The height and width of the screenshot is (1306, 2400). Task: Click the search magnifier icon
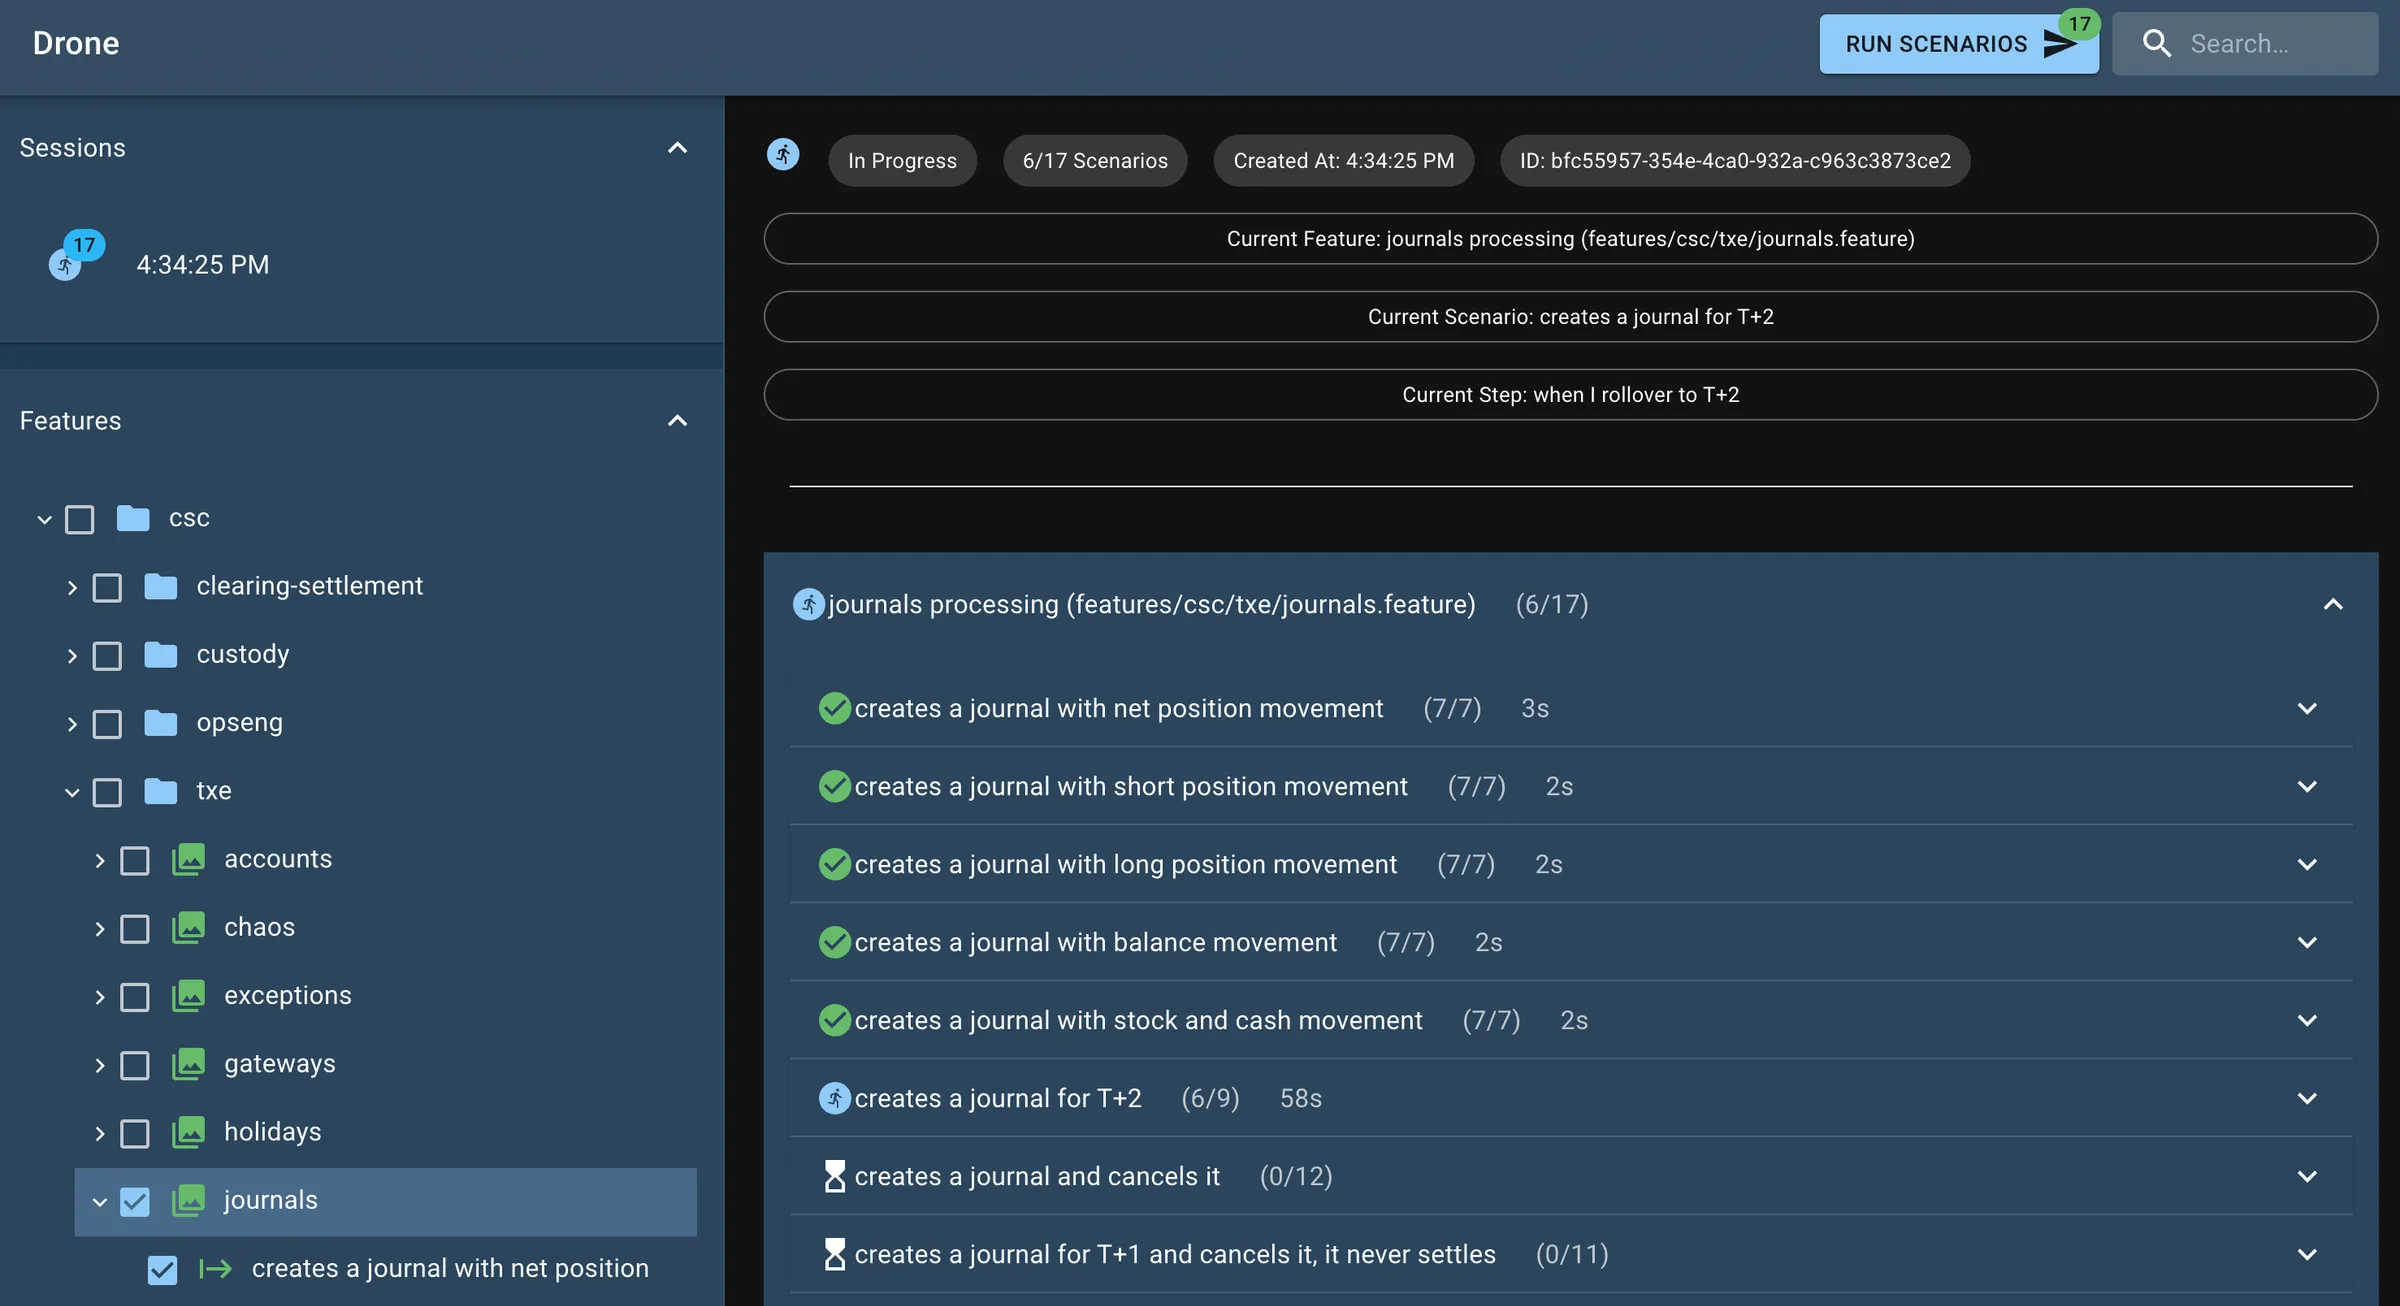pyautogui.click(x=2156, y=44)
